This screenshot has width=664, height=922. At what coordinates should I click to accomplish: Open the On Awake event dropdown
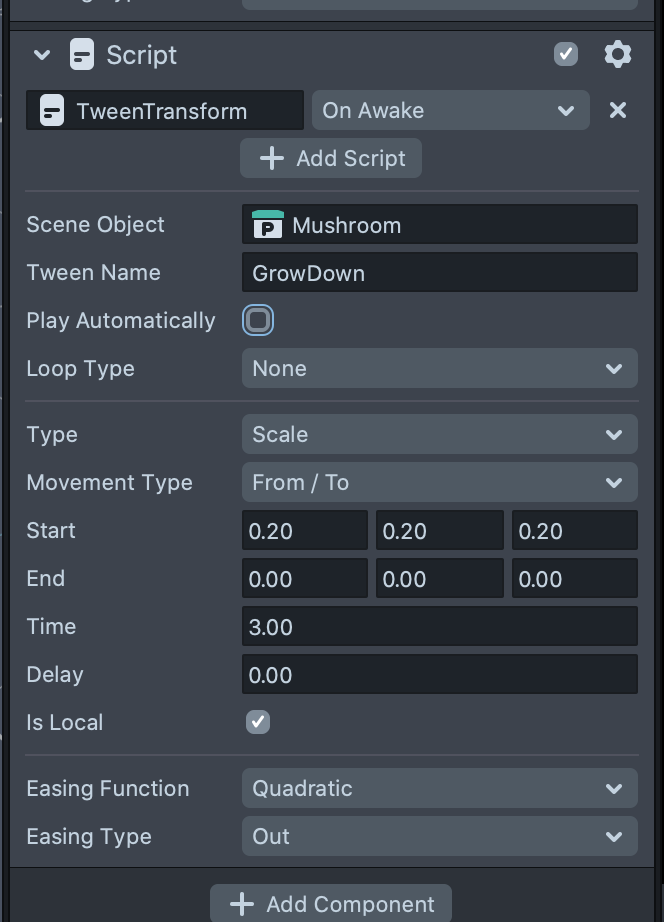coord(450,110)
